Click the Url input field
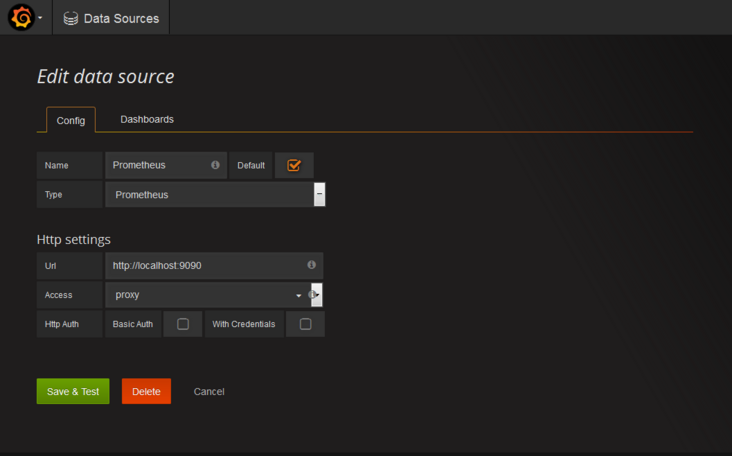The image size is (732, 456). coord(205,265)
